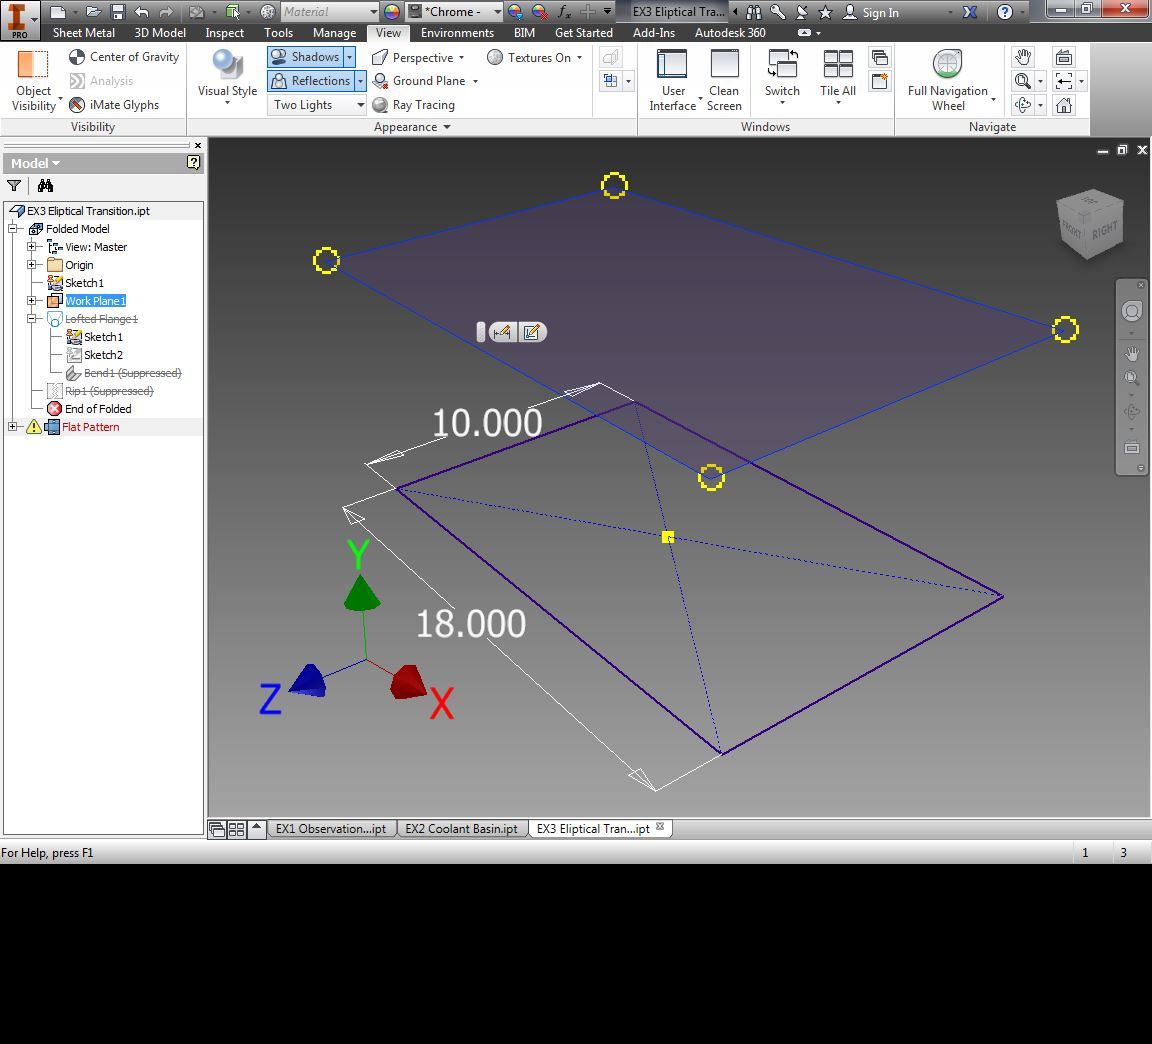
Task: Expand the Origin folder in the browser
Action: (x=33, y=265)
